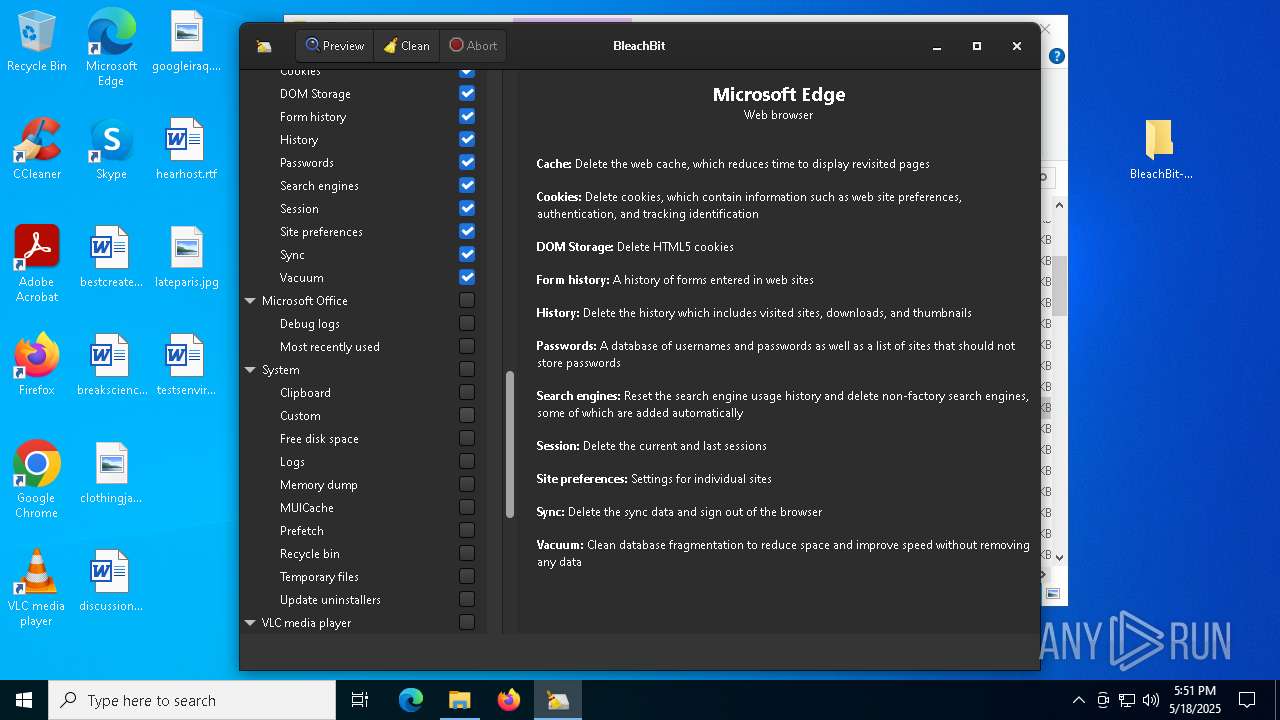
Task: Select the MUICache tree item
Action: tap(307, 508)
